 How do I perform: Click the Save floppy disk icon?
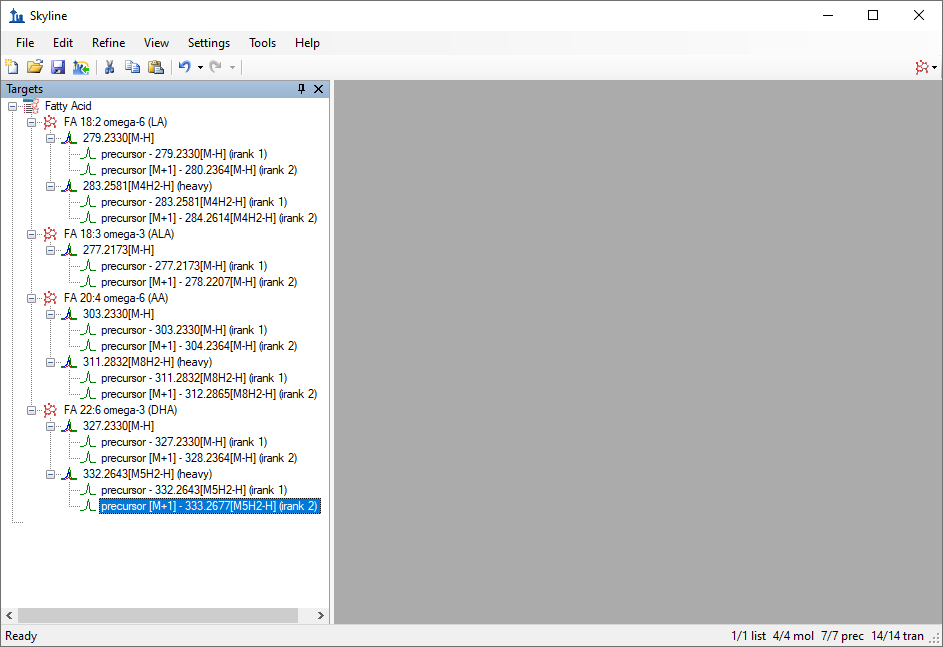58,67
